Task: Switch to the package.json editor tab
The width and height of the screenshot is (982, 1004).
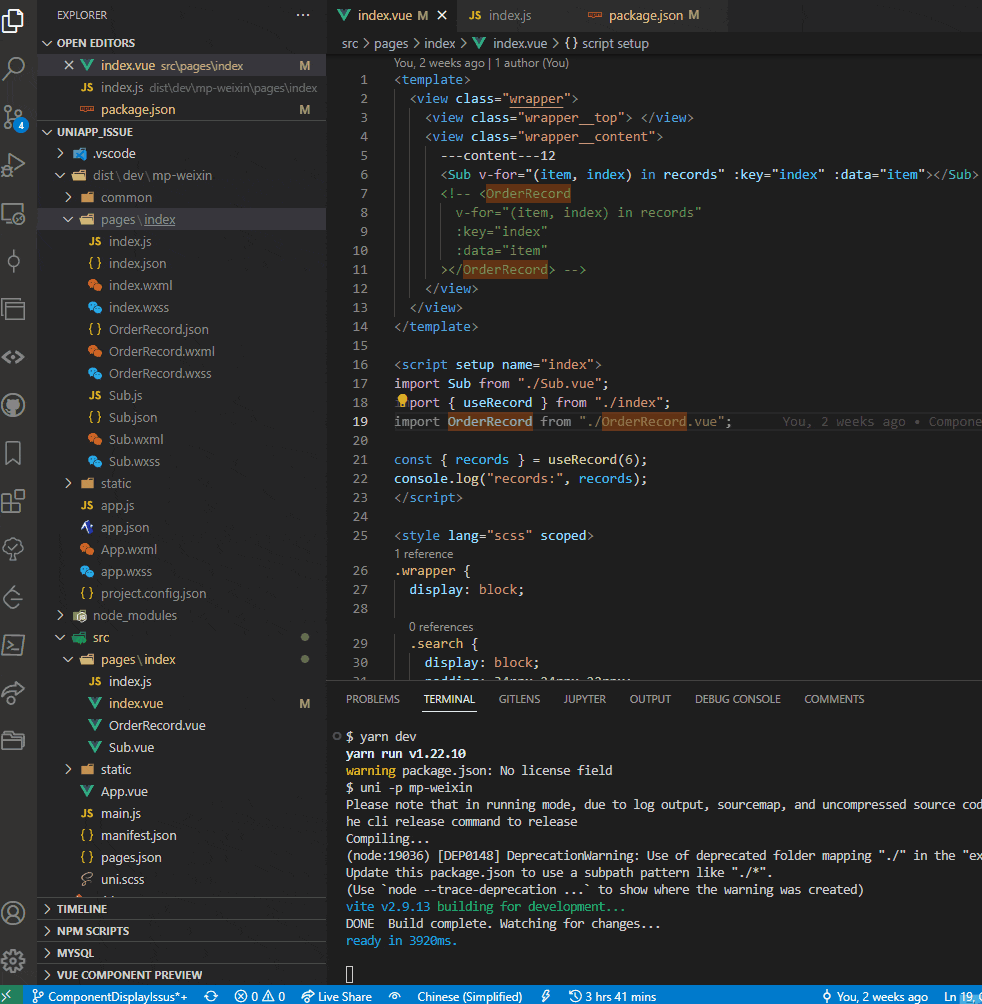Action: pos(645,16)
